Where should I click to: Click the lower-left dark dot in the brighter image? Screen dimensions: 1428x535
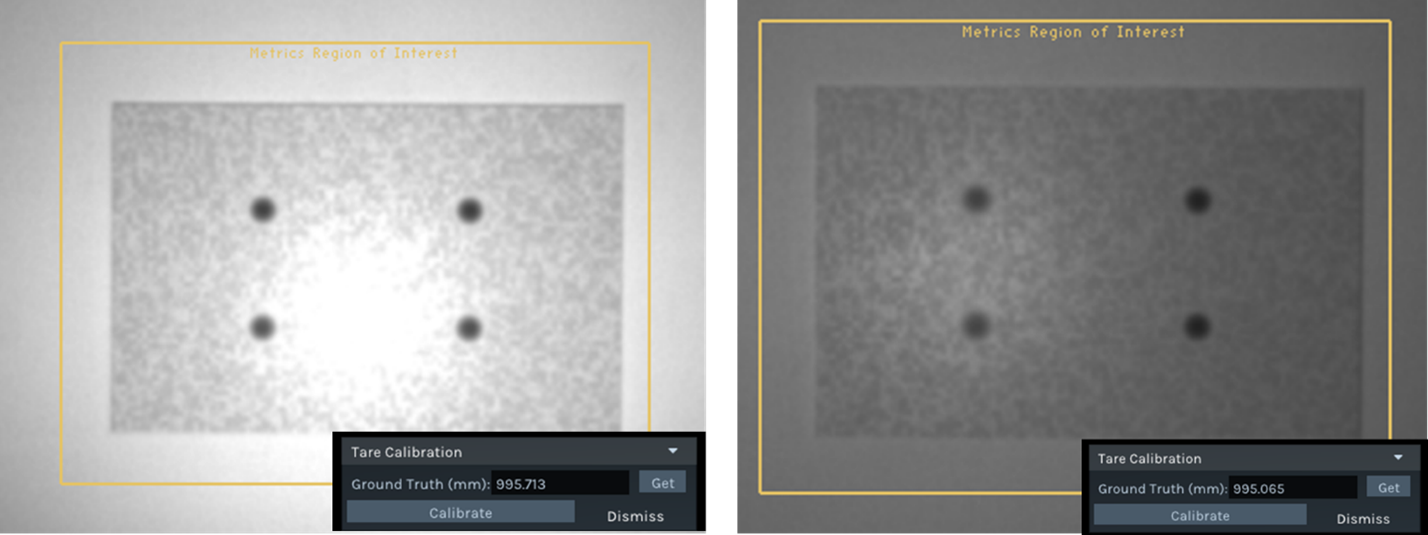click(x=263, y=327)
